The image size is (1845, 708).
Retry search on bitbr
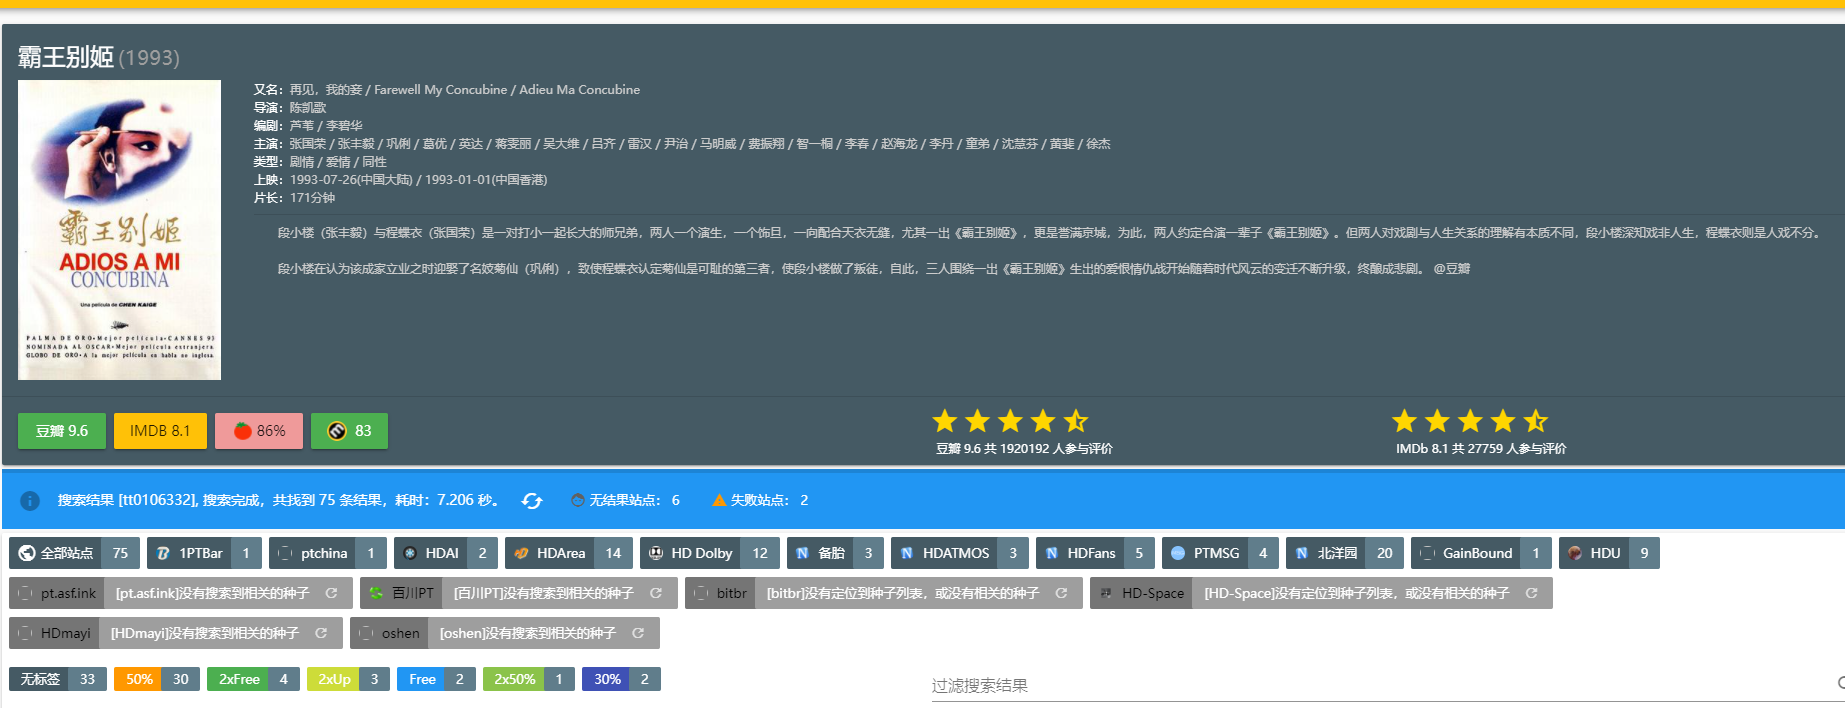(1061, 593)
